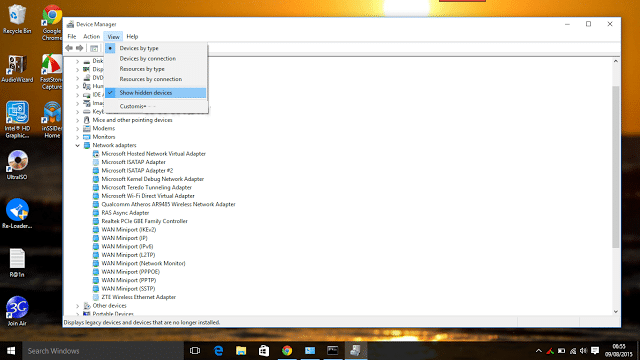
Task: Choose Customise from View menu
Action: pyautogui.click(x=156, y=106)
